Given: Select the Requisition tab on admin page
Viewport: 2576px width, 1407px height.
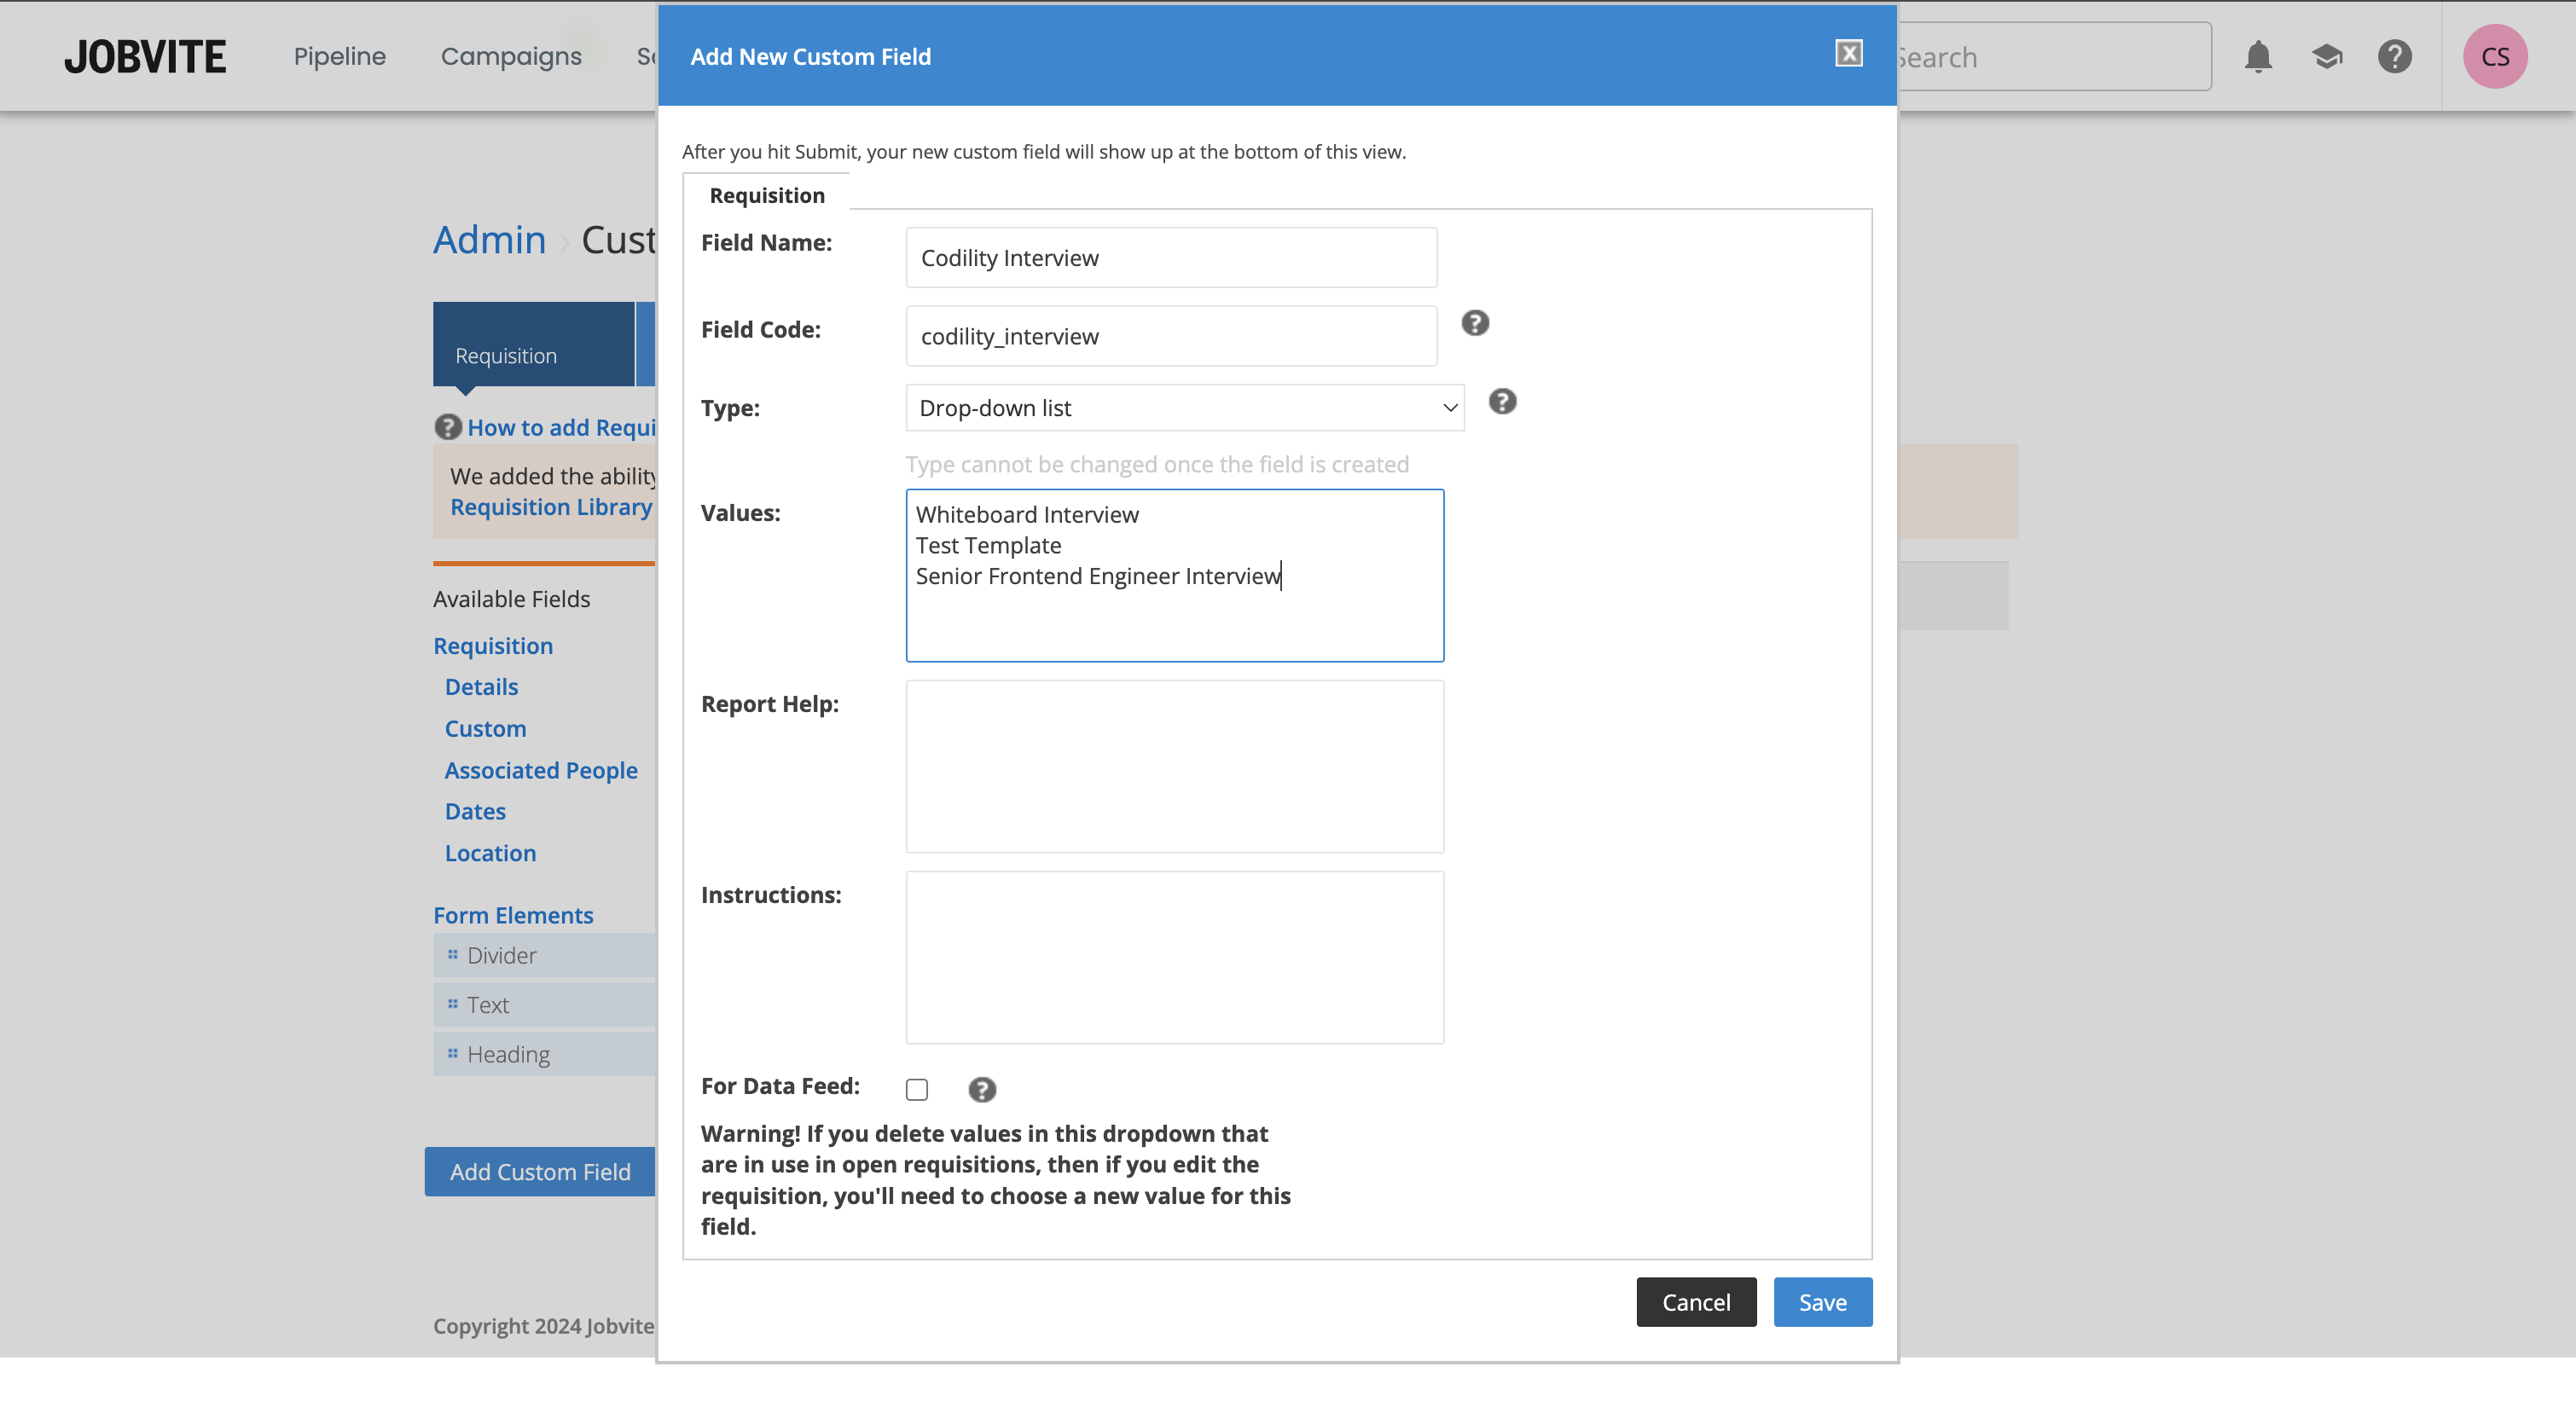Looking at the screenshot, I should pyautogui.click(x=533, y=345).
